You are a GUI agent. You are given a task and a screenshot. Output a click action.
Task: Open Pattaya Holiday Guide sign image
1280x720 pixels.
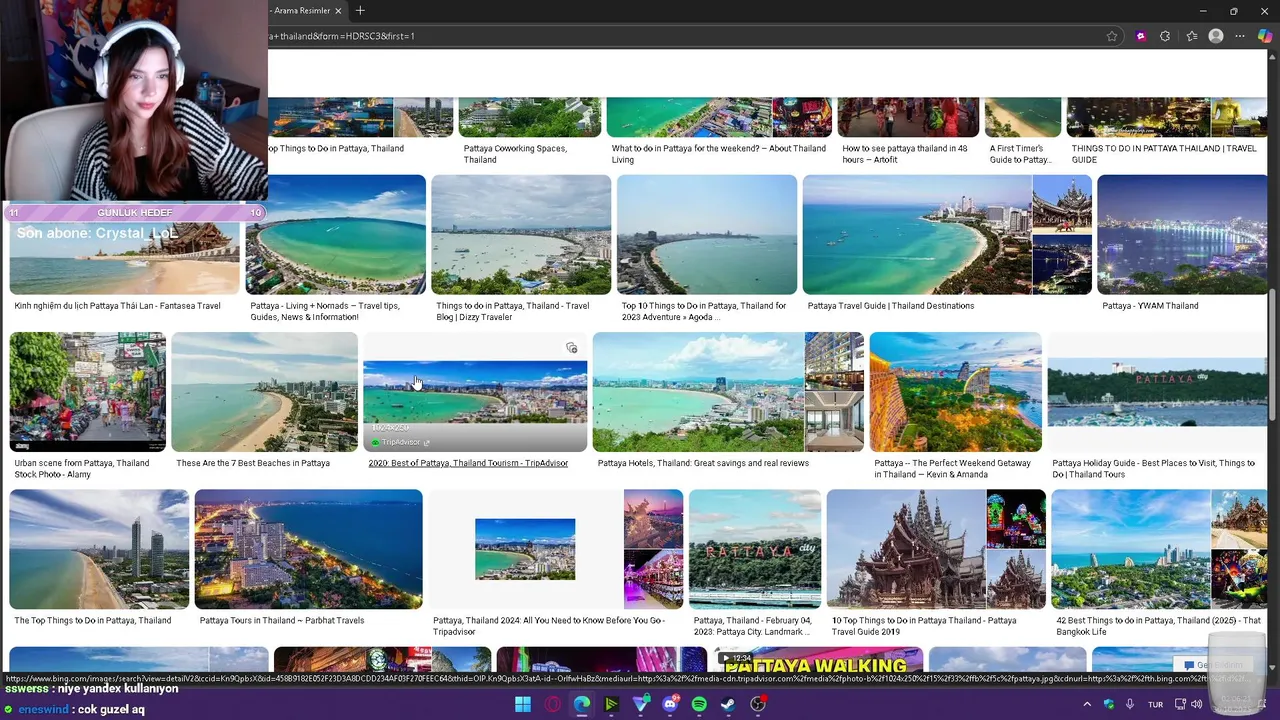[1157, 392]
